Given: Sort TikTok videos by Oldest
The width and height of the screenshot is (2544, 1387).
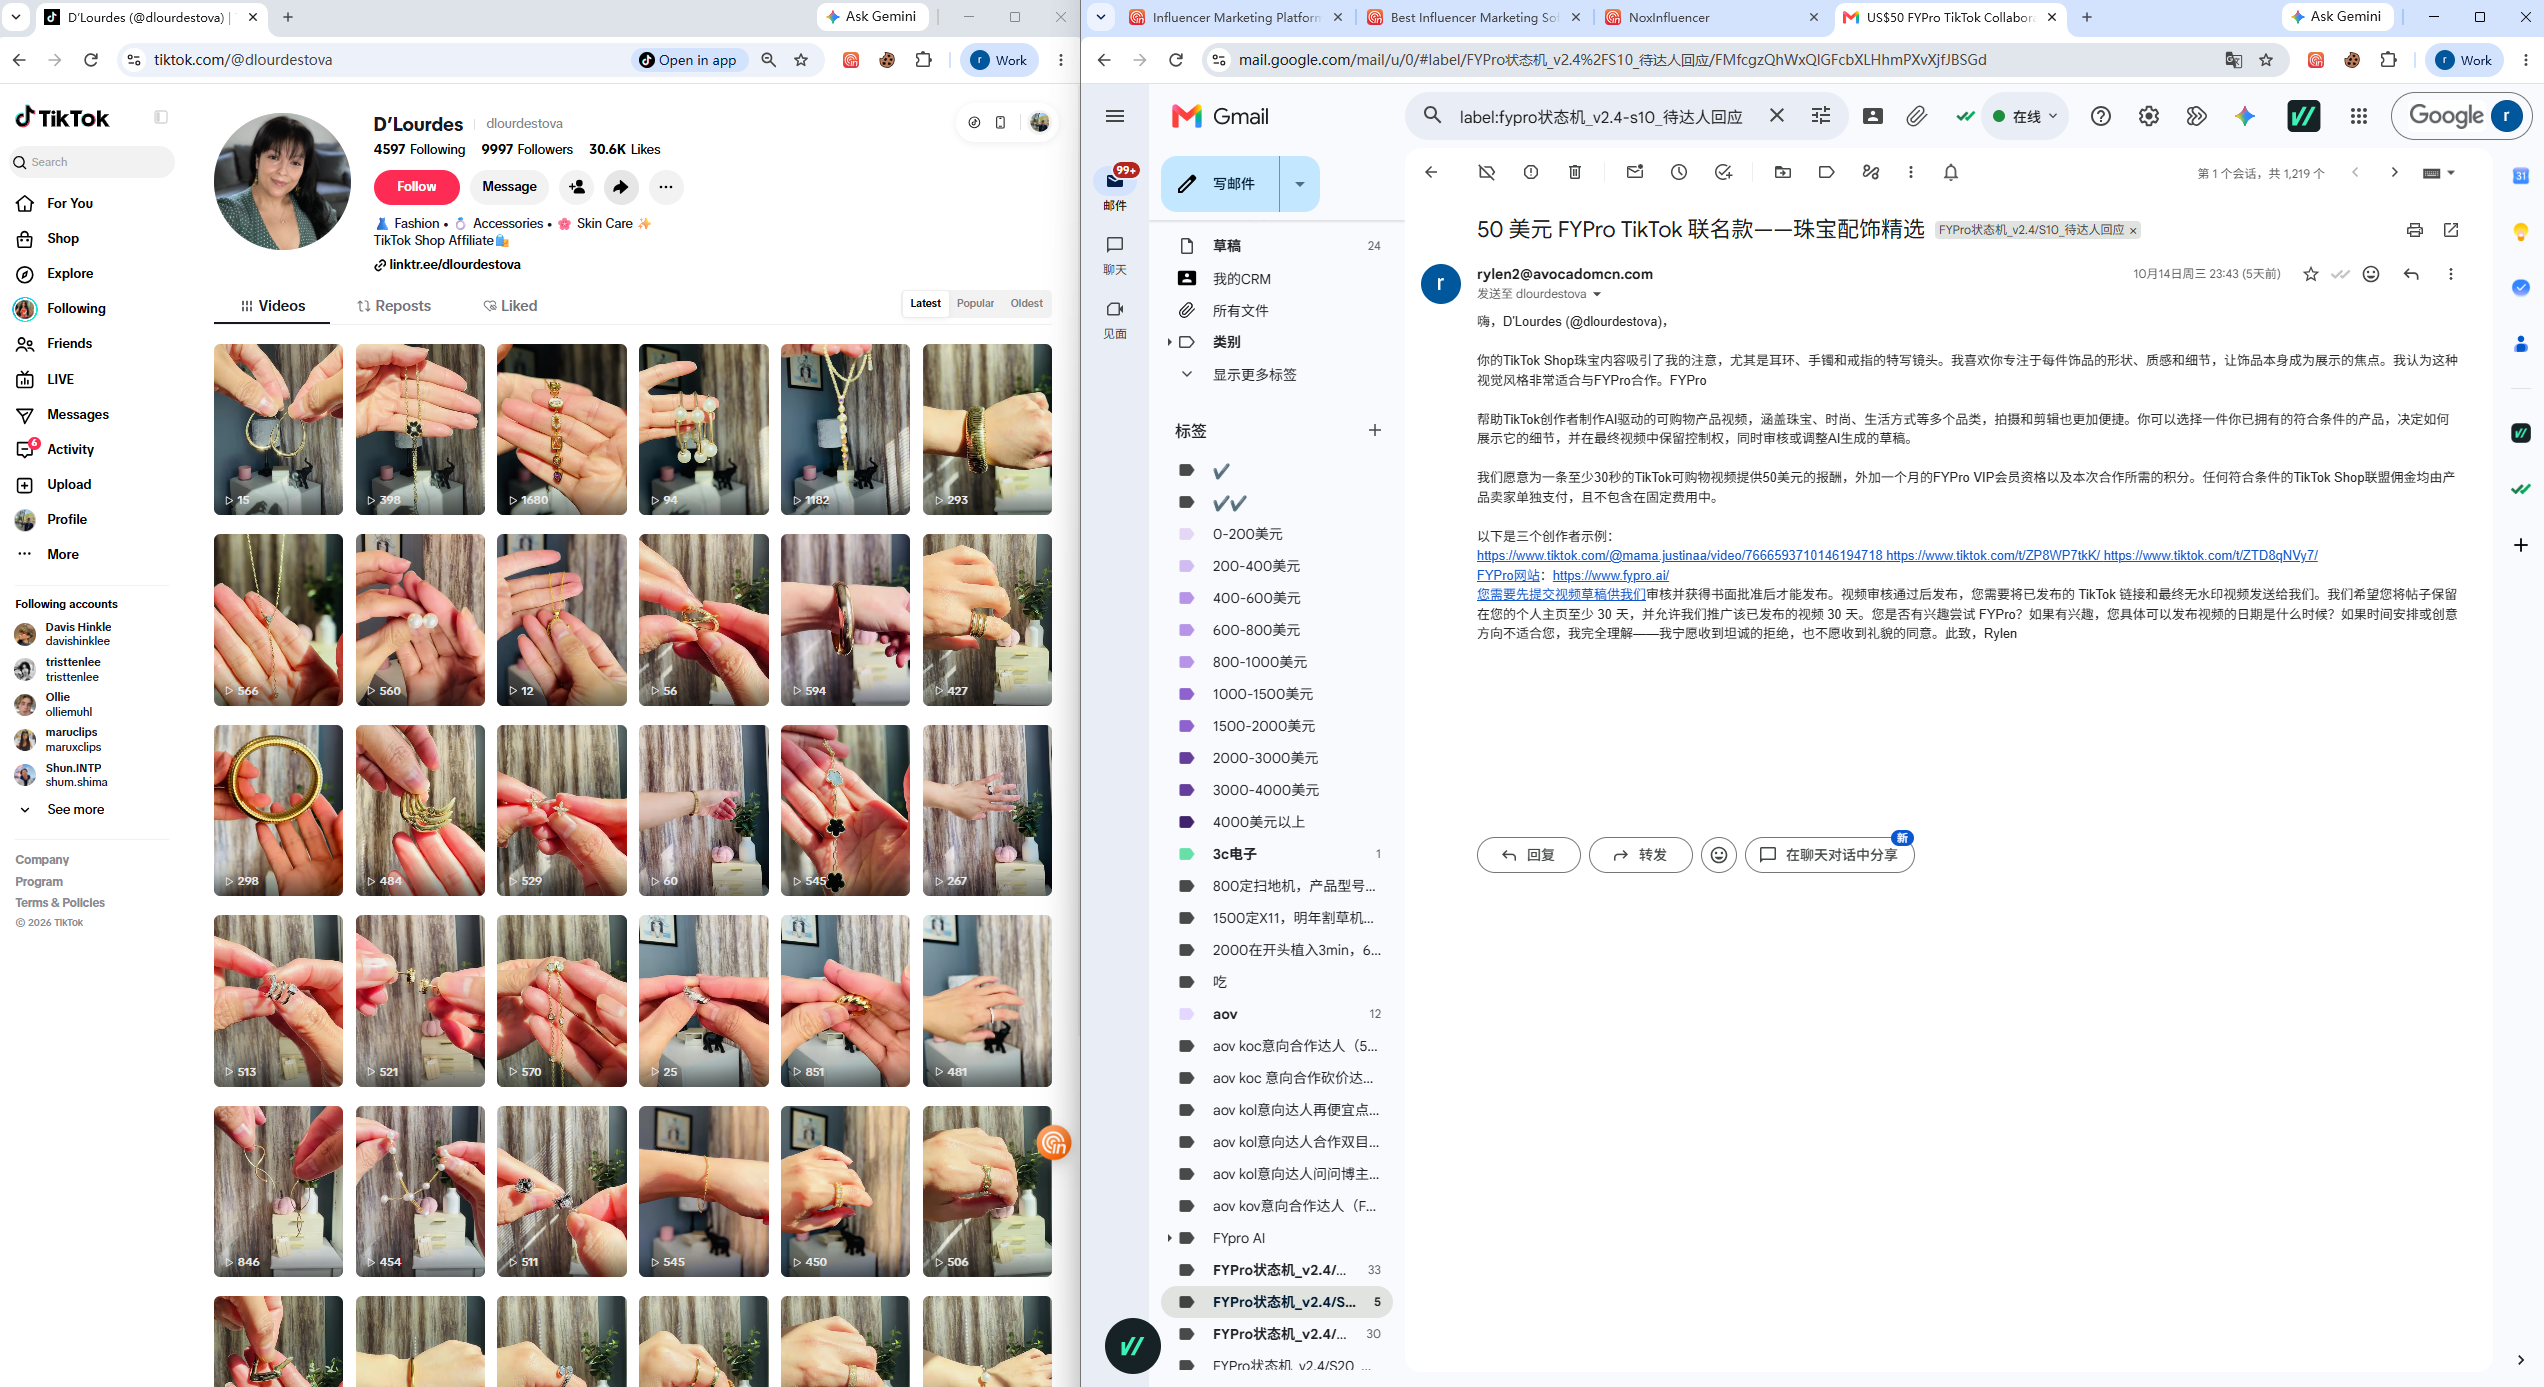Looking at the screenshot, I should point(1026,303).
